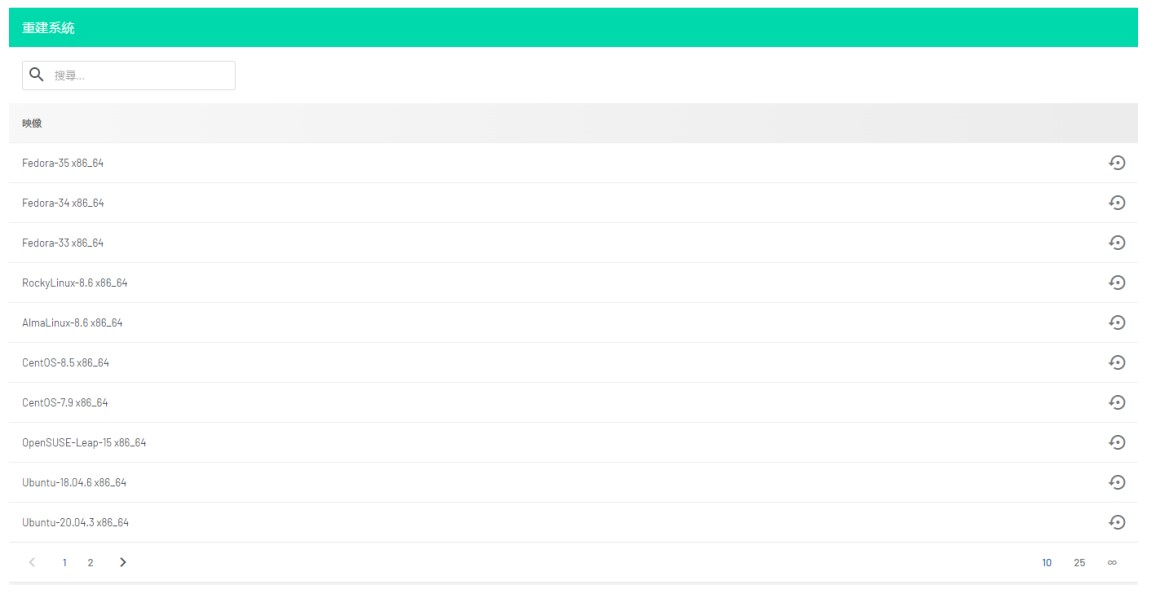The image size is (1151, 597).
Task: Open page 2 of image list
Action: [90, 563]
